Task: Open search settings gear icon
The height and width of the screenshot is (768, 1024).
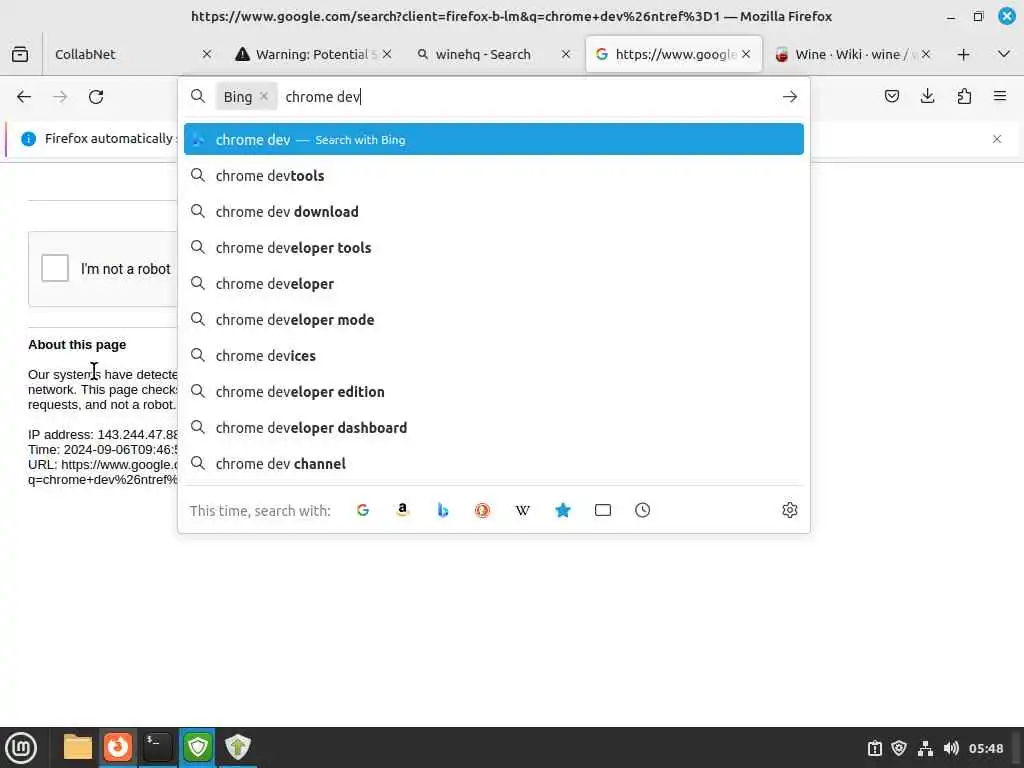Action: tap(790, 510)
